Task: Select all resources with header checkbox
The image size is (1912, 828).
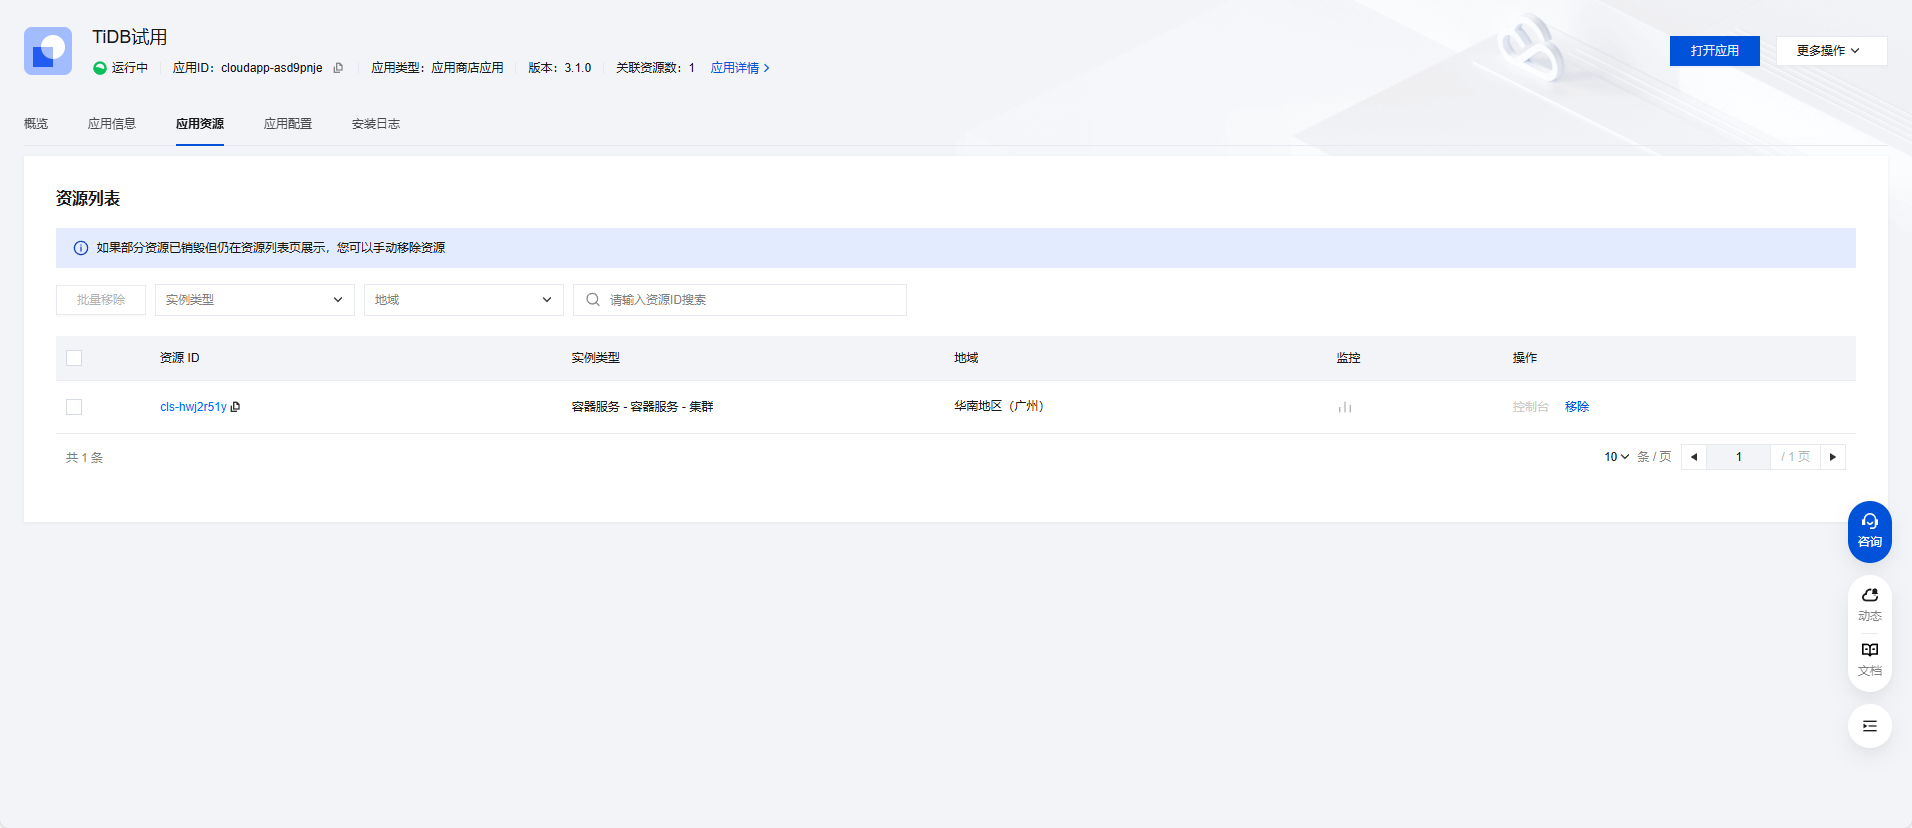Action: (x=74, y=358)
